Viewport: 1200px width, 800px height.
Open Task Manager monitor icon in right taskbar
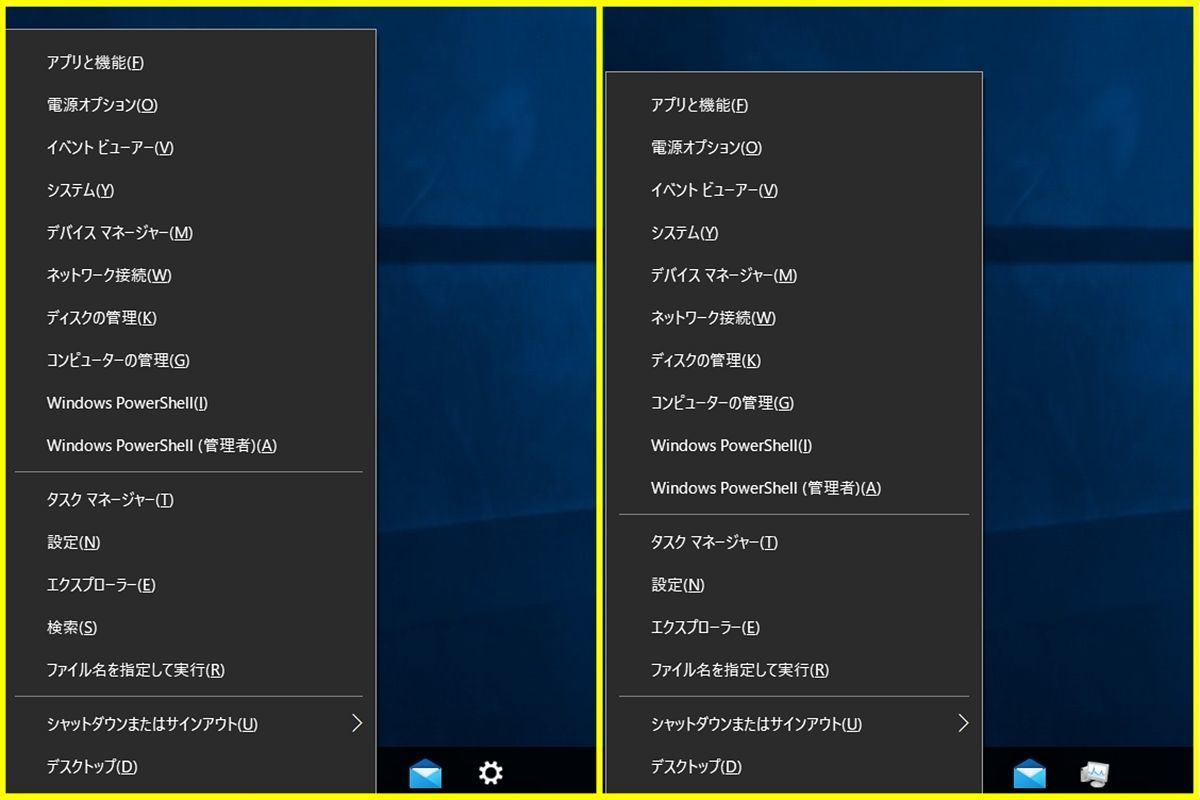1095,774
